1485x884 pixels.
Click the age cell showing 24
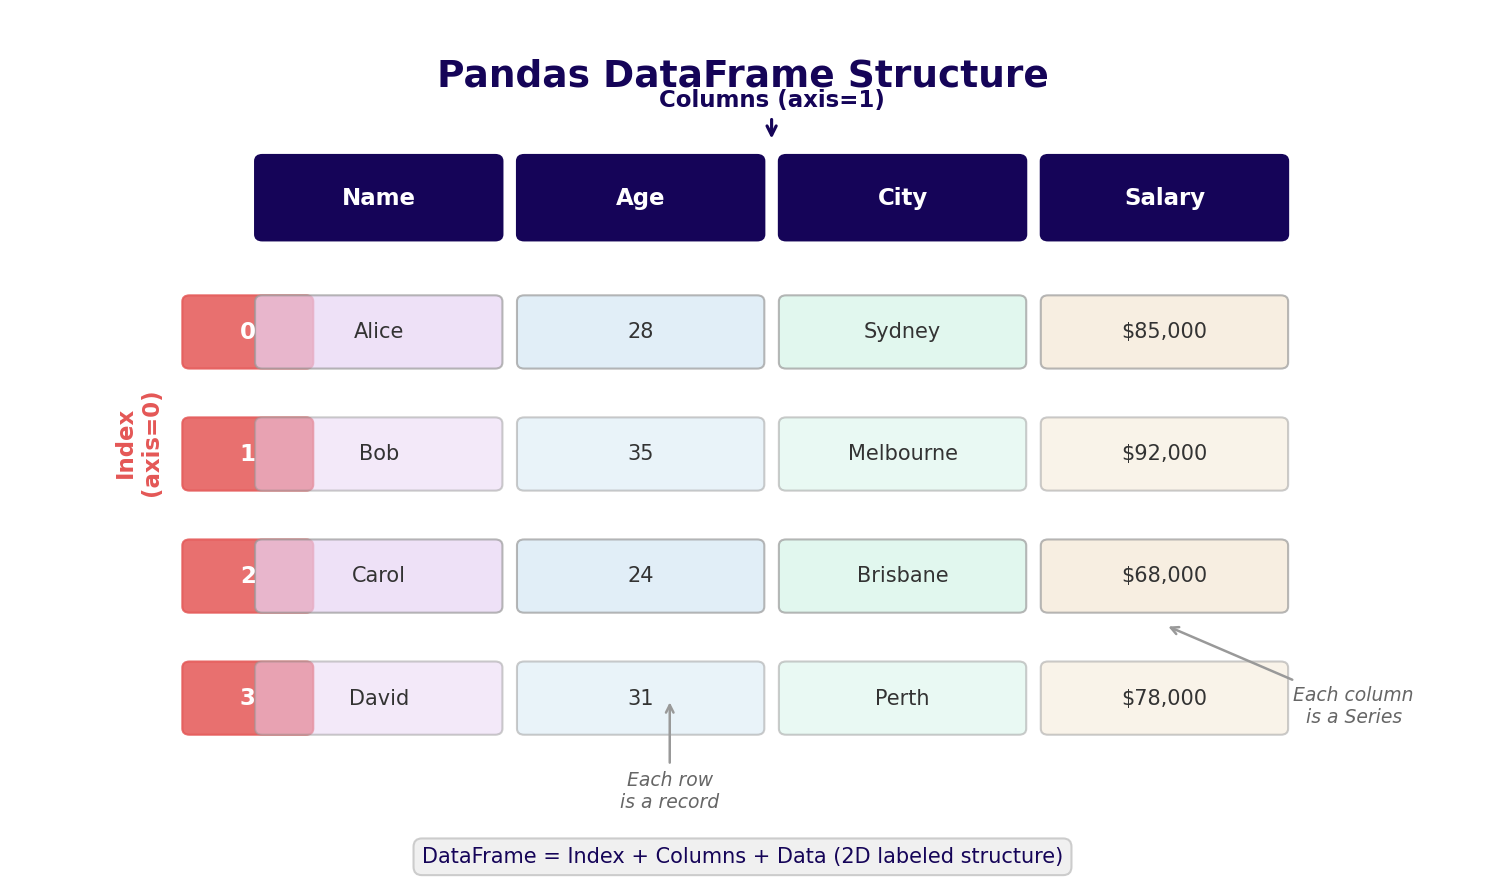click(640, 576)
